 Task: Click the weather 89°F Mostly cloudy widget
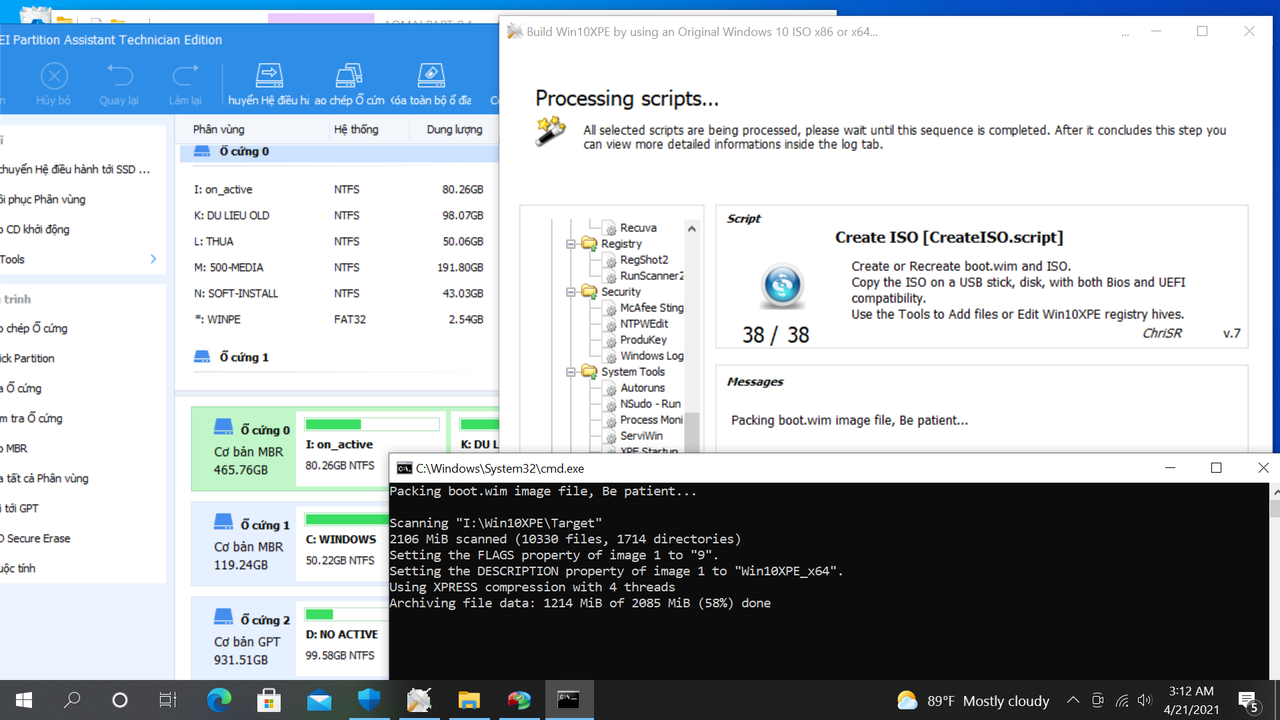973,700
